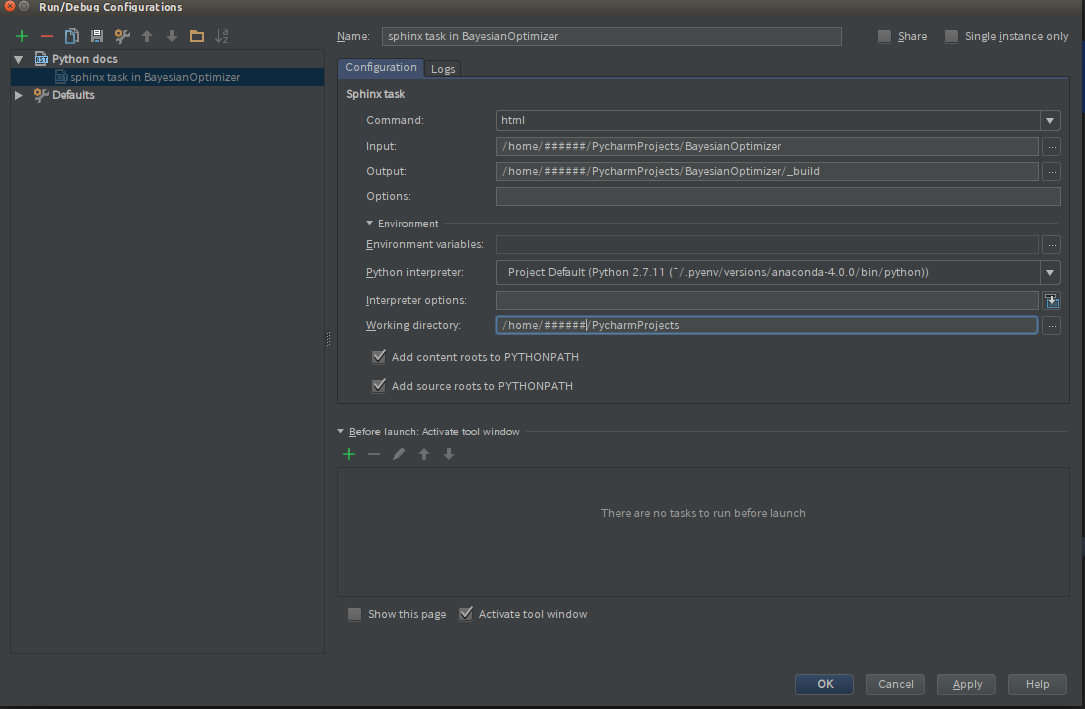Add a before-launch task with plus icon
This screenshot has height=709, width=1085.
(348, 453)
